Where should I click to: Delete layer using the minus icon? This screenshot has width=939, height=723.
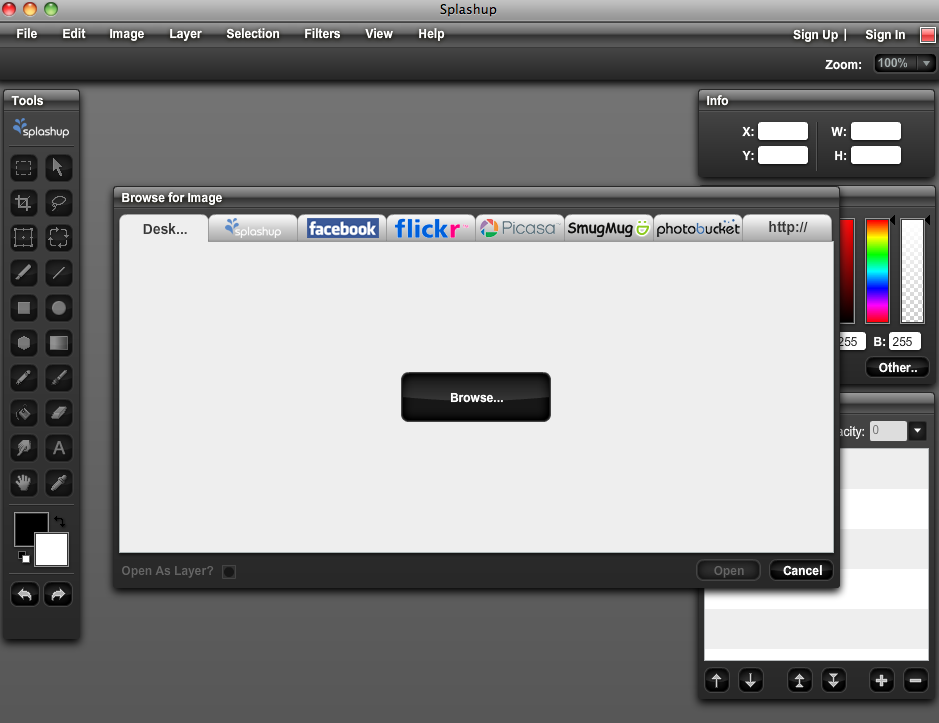[915, 681]
